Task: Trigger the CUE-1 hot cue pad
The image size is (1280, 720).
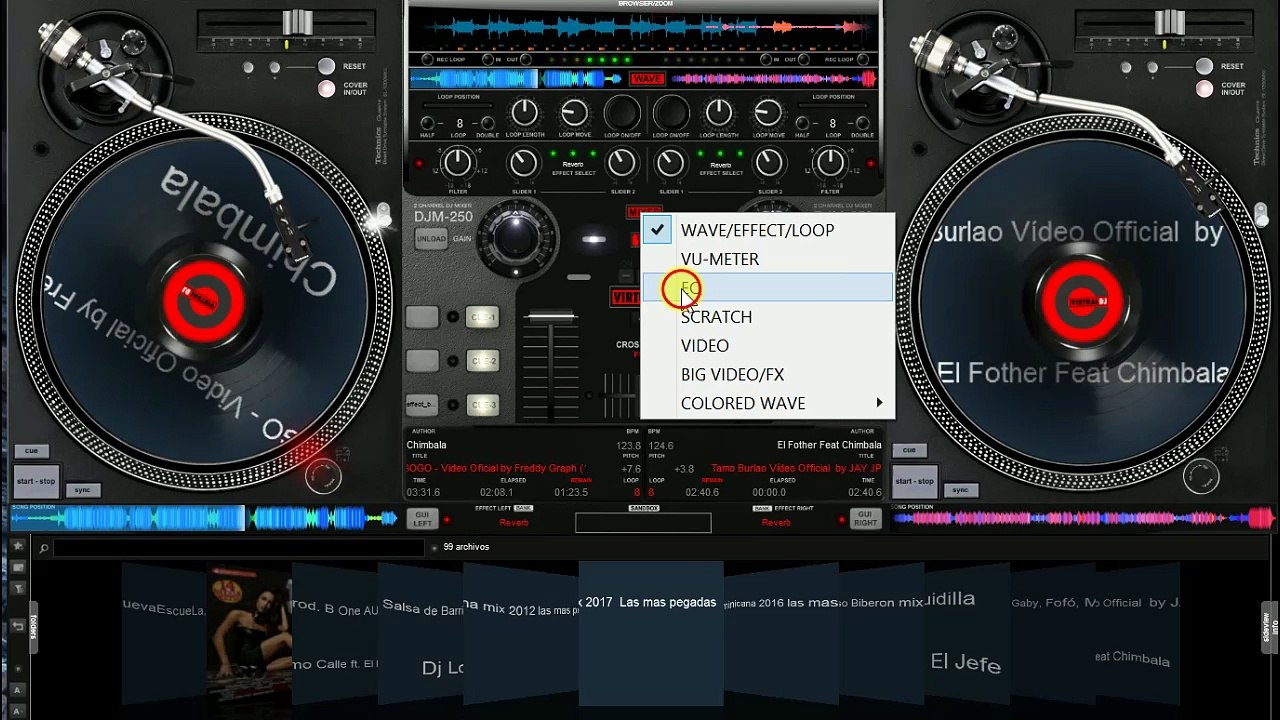Action: tap(483, 318)
